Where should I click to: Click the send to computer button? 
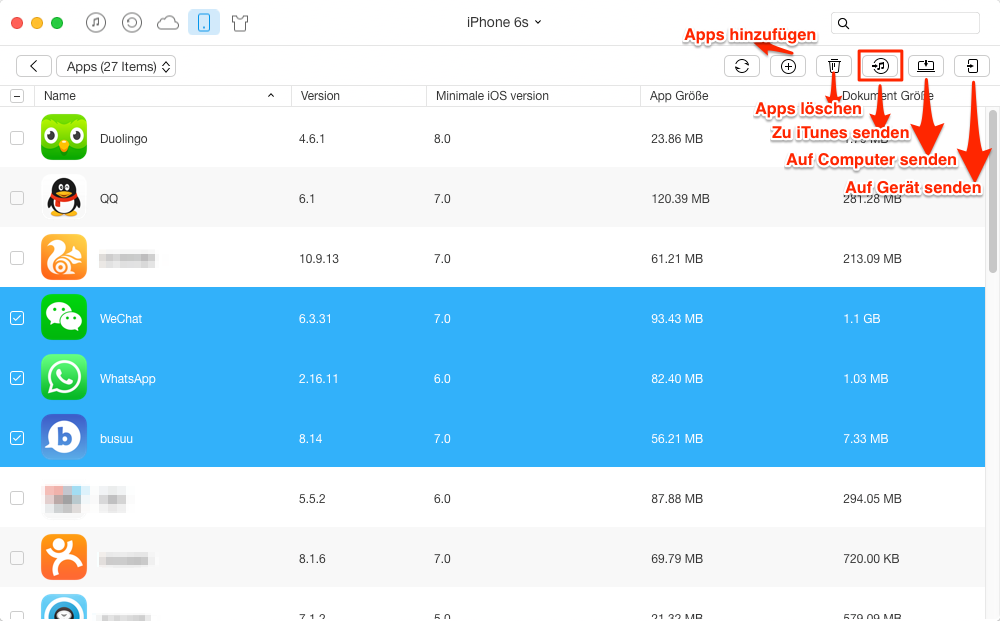tap(926, 66)
